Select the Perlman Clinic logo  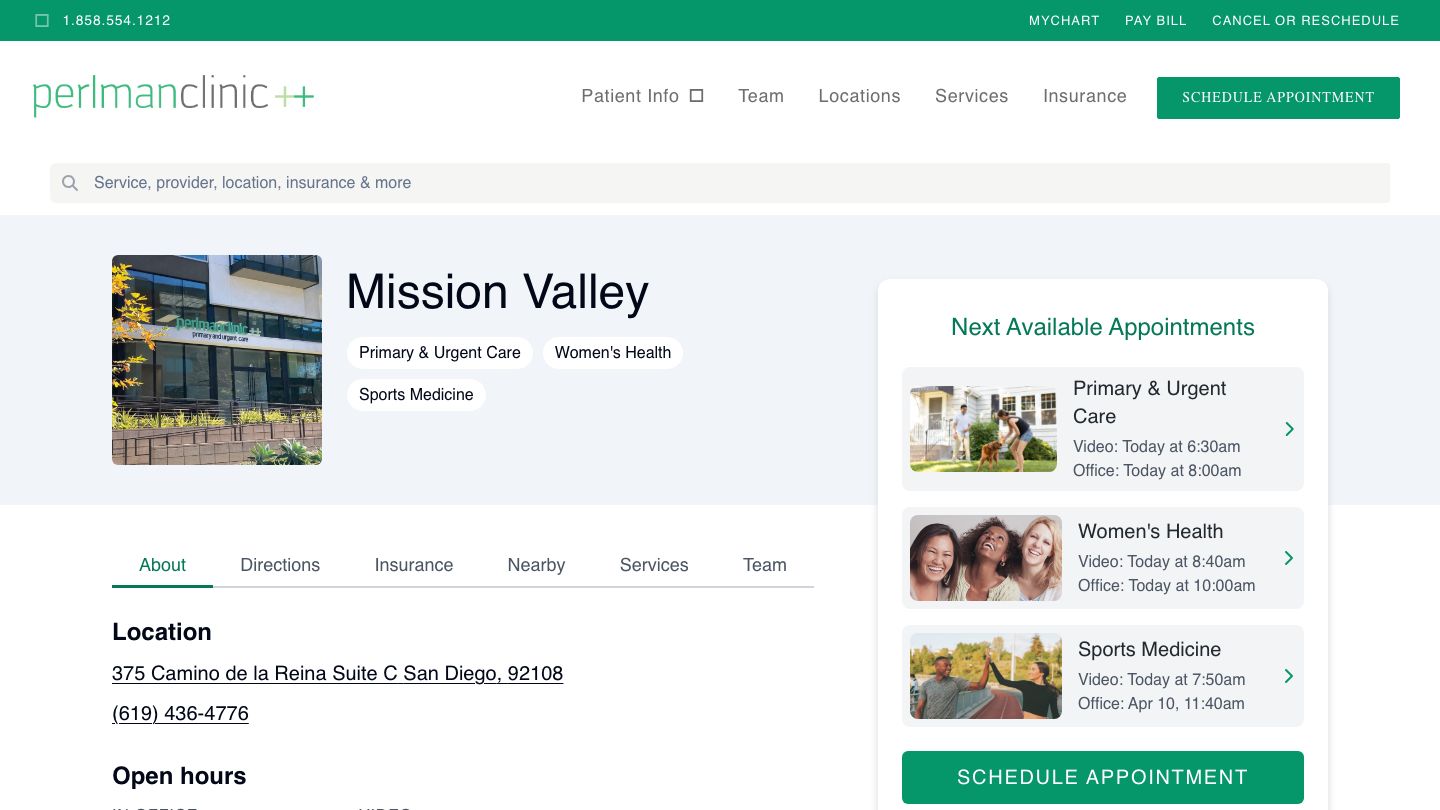click(x=173, y=95)
